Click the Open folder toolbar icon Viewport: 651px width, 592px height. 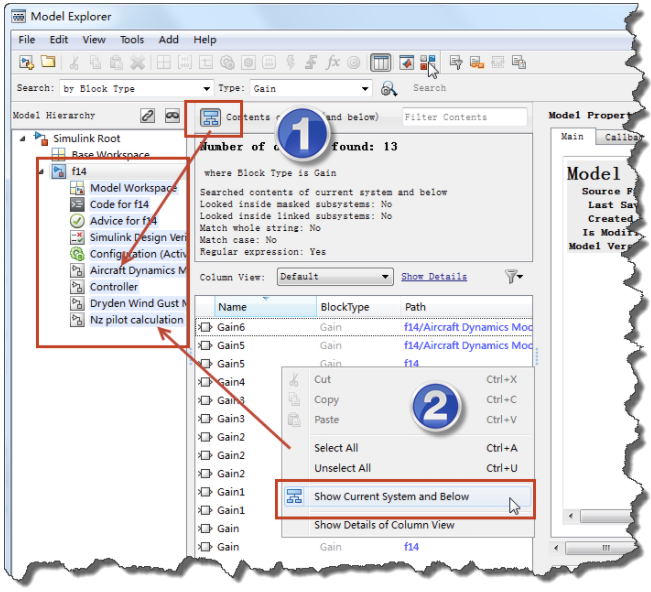click(48, 62)
